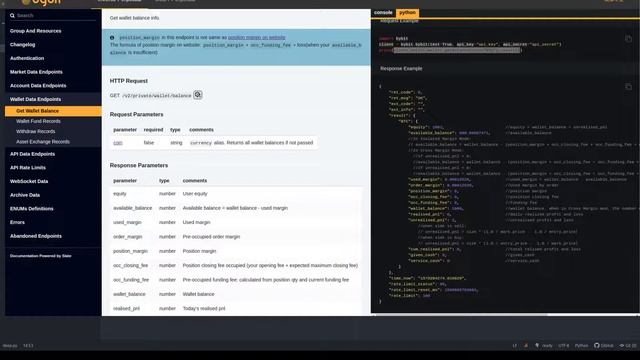Click the horizontal scrollbar under code panel

point(461,315)
